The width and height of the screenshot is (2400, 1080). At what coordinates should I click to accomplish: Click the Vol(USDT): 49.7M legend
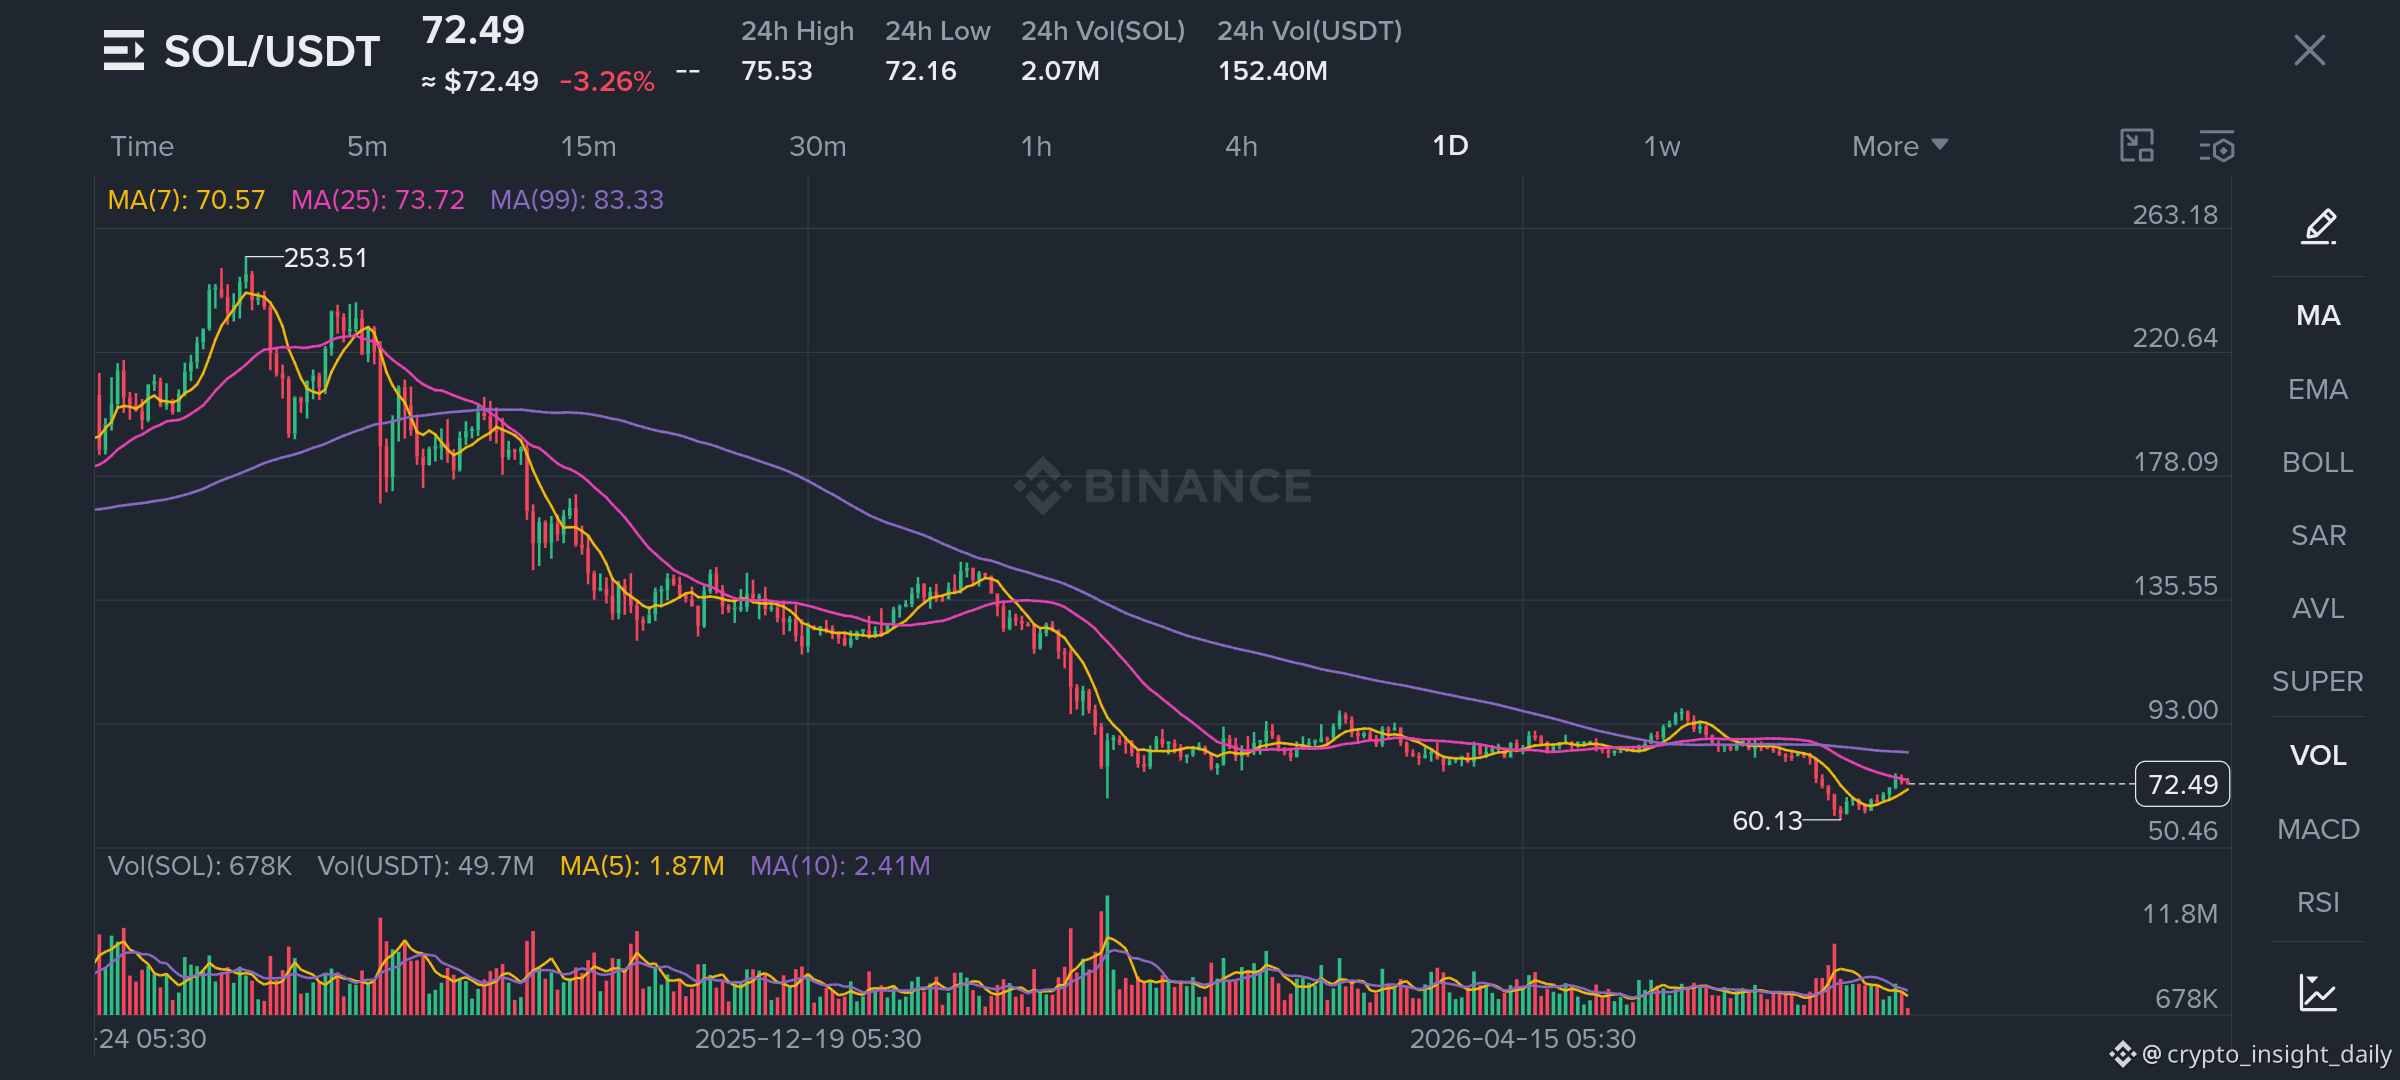426,866
